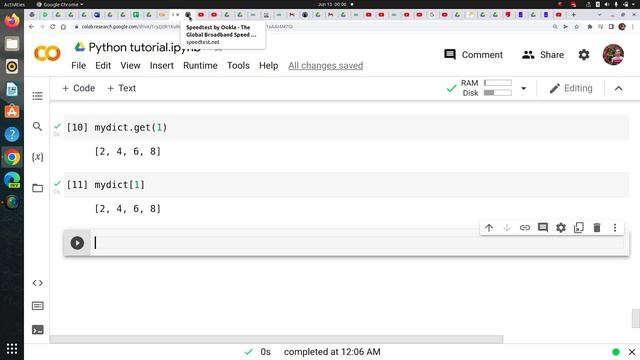Open the command palette icon
Viewport: 640px width, 360px height.
click(x=38, y=306)
